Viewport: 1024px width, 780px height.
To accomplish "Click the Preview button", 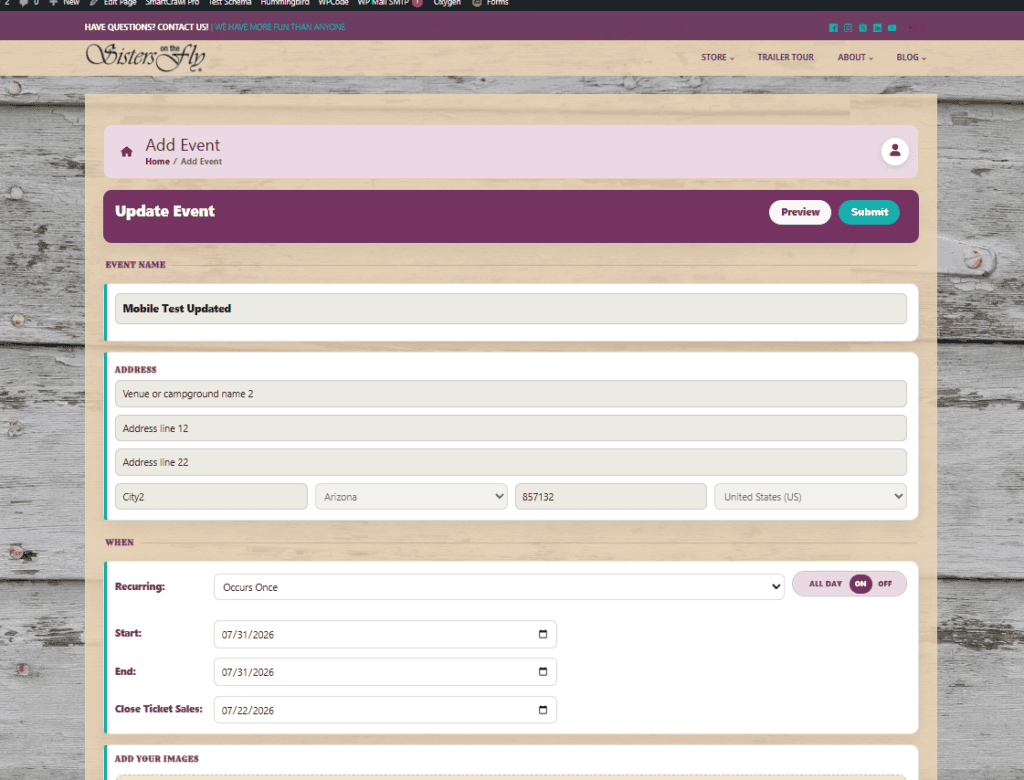I will 800,212.
